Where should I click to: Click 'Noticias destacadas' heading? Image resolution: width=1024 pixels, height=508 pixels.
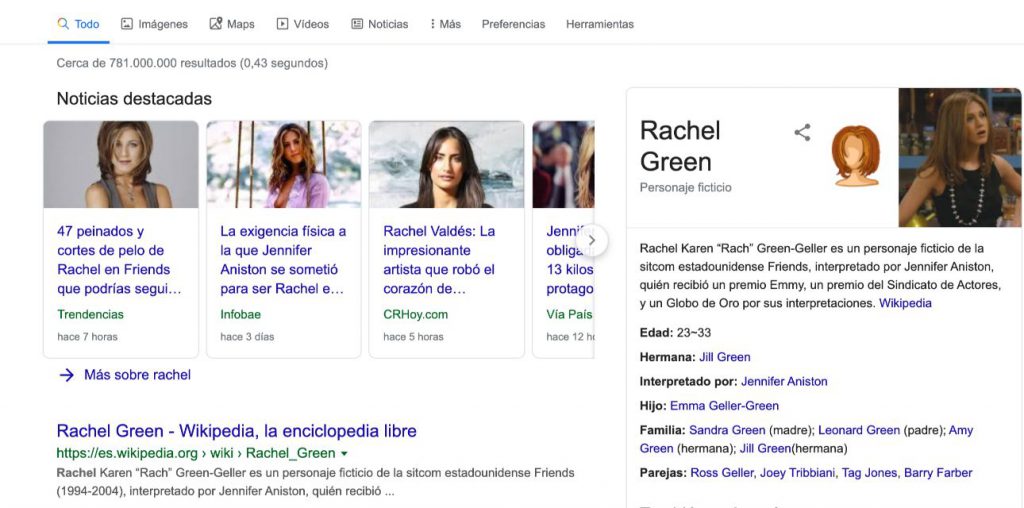pos(134,99)
